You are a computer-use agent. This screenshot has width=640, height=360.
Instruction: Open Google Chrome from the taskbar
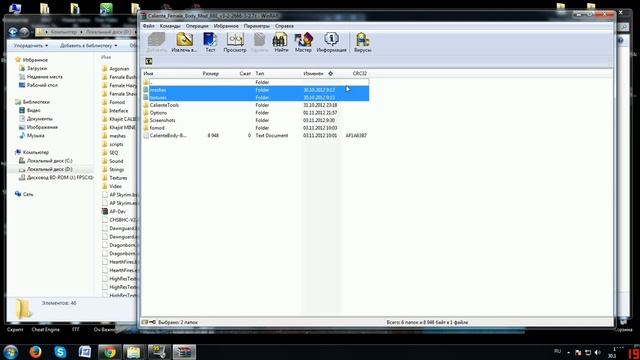(x=109, y=352)
